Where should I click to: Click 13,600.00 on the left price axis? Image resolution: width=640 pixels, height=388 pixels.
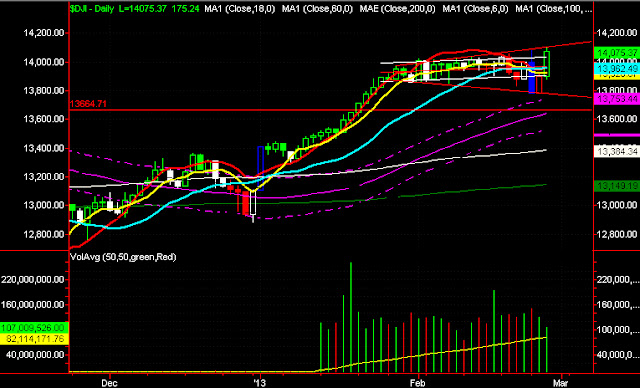44,119
